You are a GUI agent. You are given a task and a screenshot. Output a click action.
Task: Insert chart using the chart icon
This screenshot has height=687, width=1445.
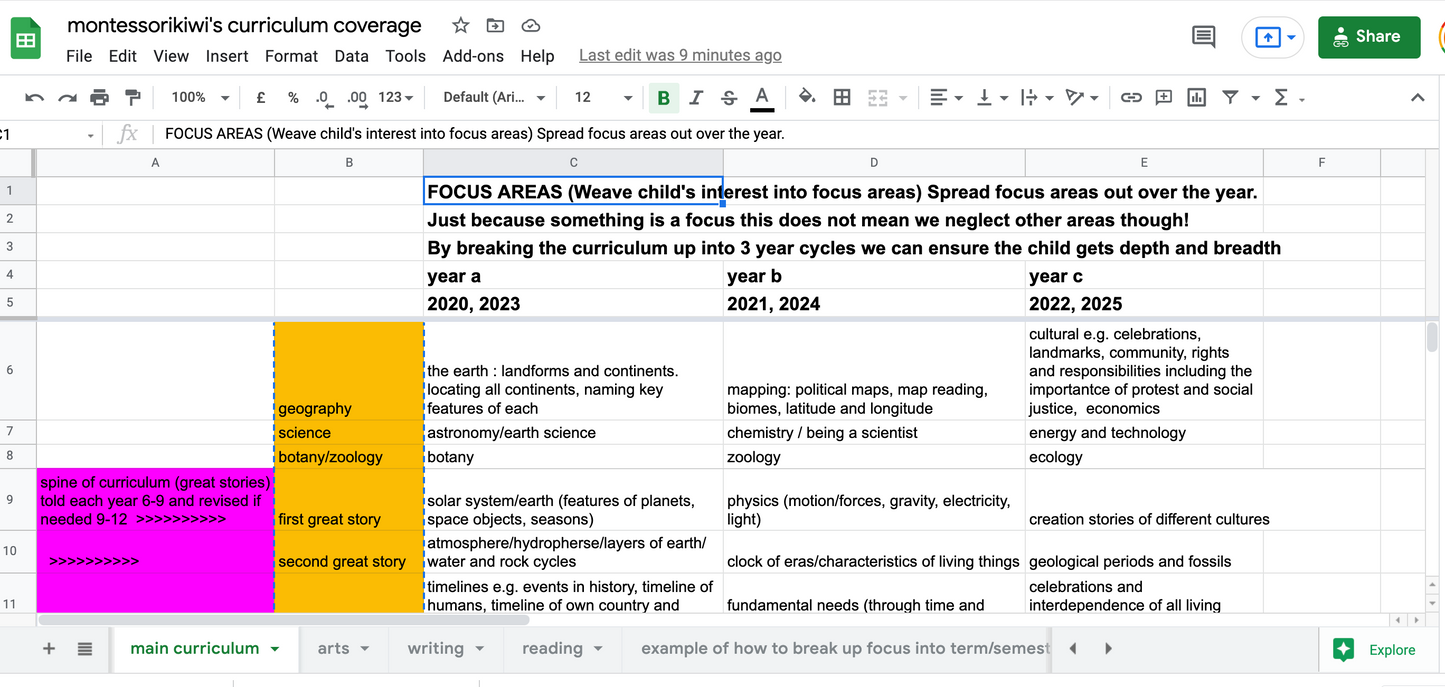1196,97
